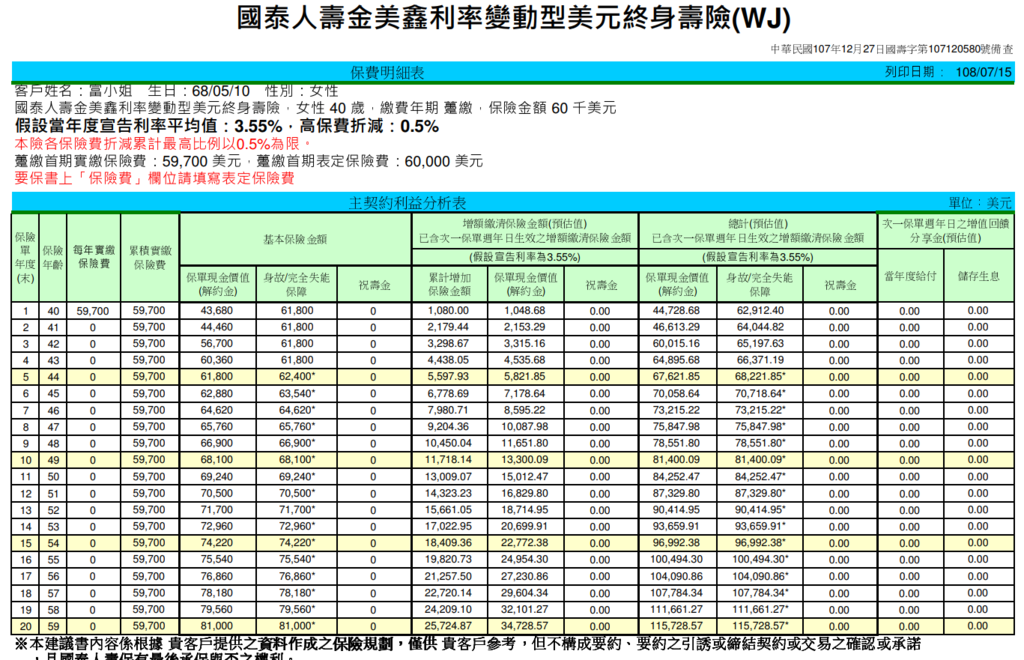The height and width of the screenshot is (660, 1024).
Task: Click the "每年實繳保險費" column header
Action: click(x=93, y=258)
